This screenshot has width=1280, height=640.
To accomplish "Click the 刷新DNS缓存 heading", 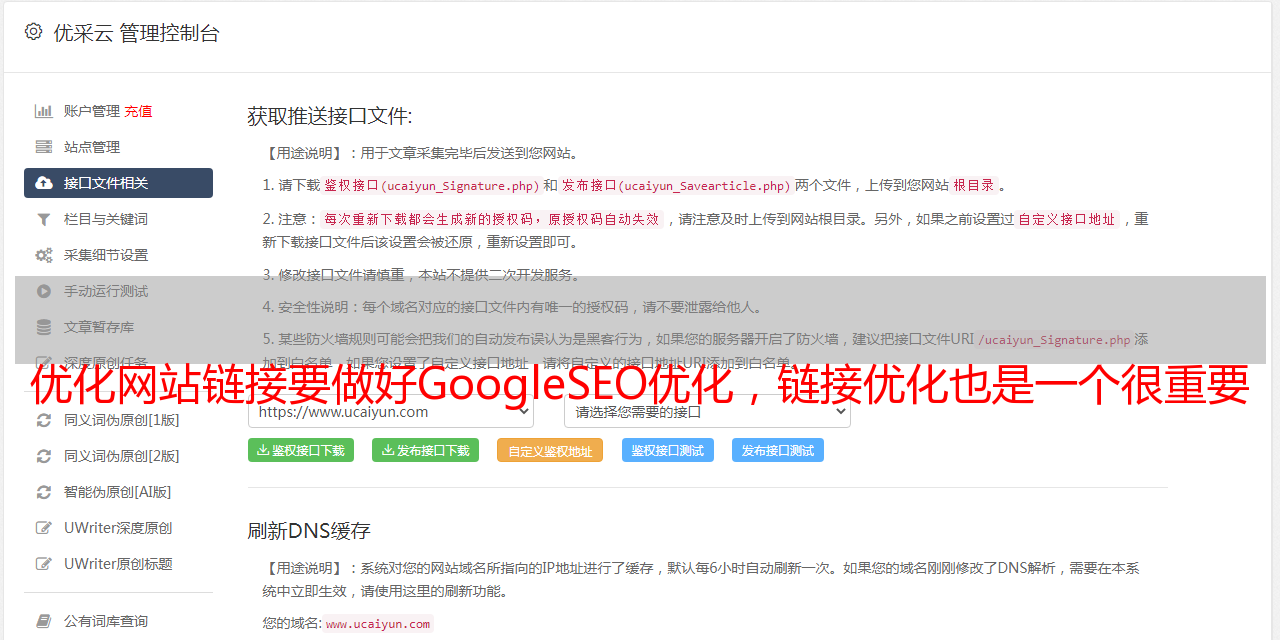I will coord(309,530).
